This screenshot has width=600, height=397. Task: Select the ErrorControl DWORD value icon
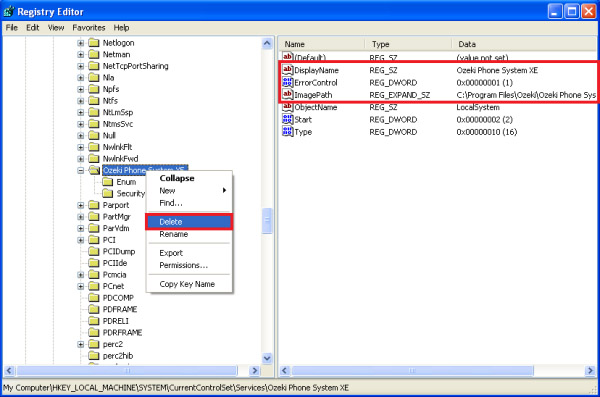pyautogui.click(x=287, y=82)
